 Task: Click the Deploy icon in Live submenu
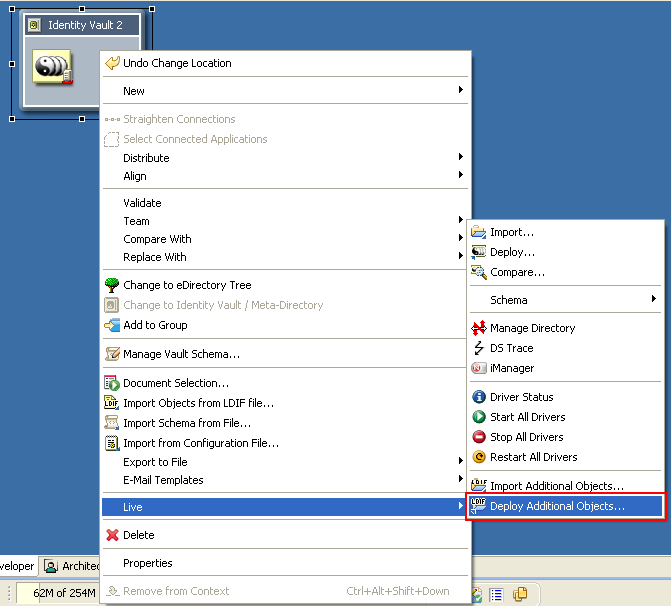(x=478, y=252)
